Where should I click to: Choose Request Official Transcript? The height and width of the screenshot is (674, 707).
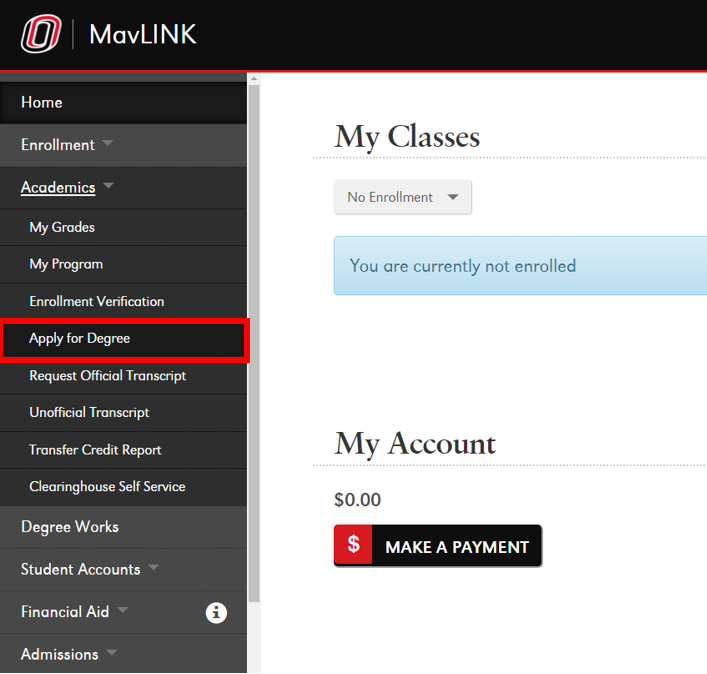click(x=107, y=376)
